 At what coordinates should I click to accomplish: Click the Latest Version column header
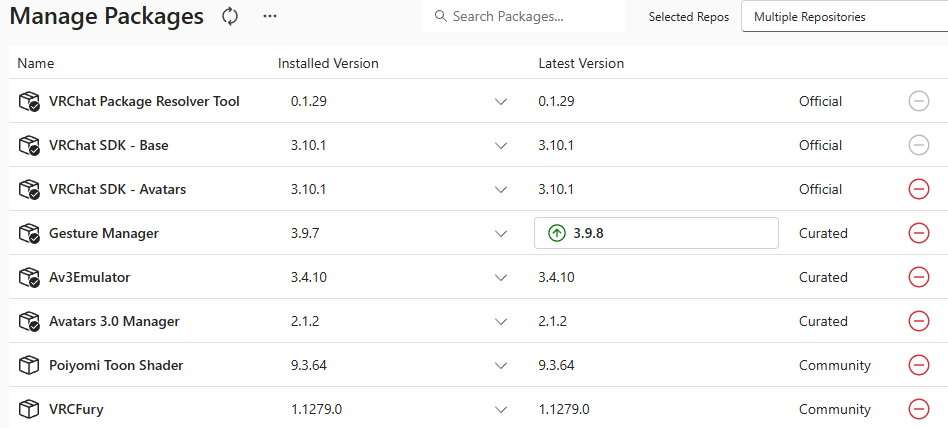pos(581,63)
